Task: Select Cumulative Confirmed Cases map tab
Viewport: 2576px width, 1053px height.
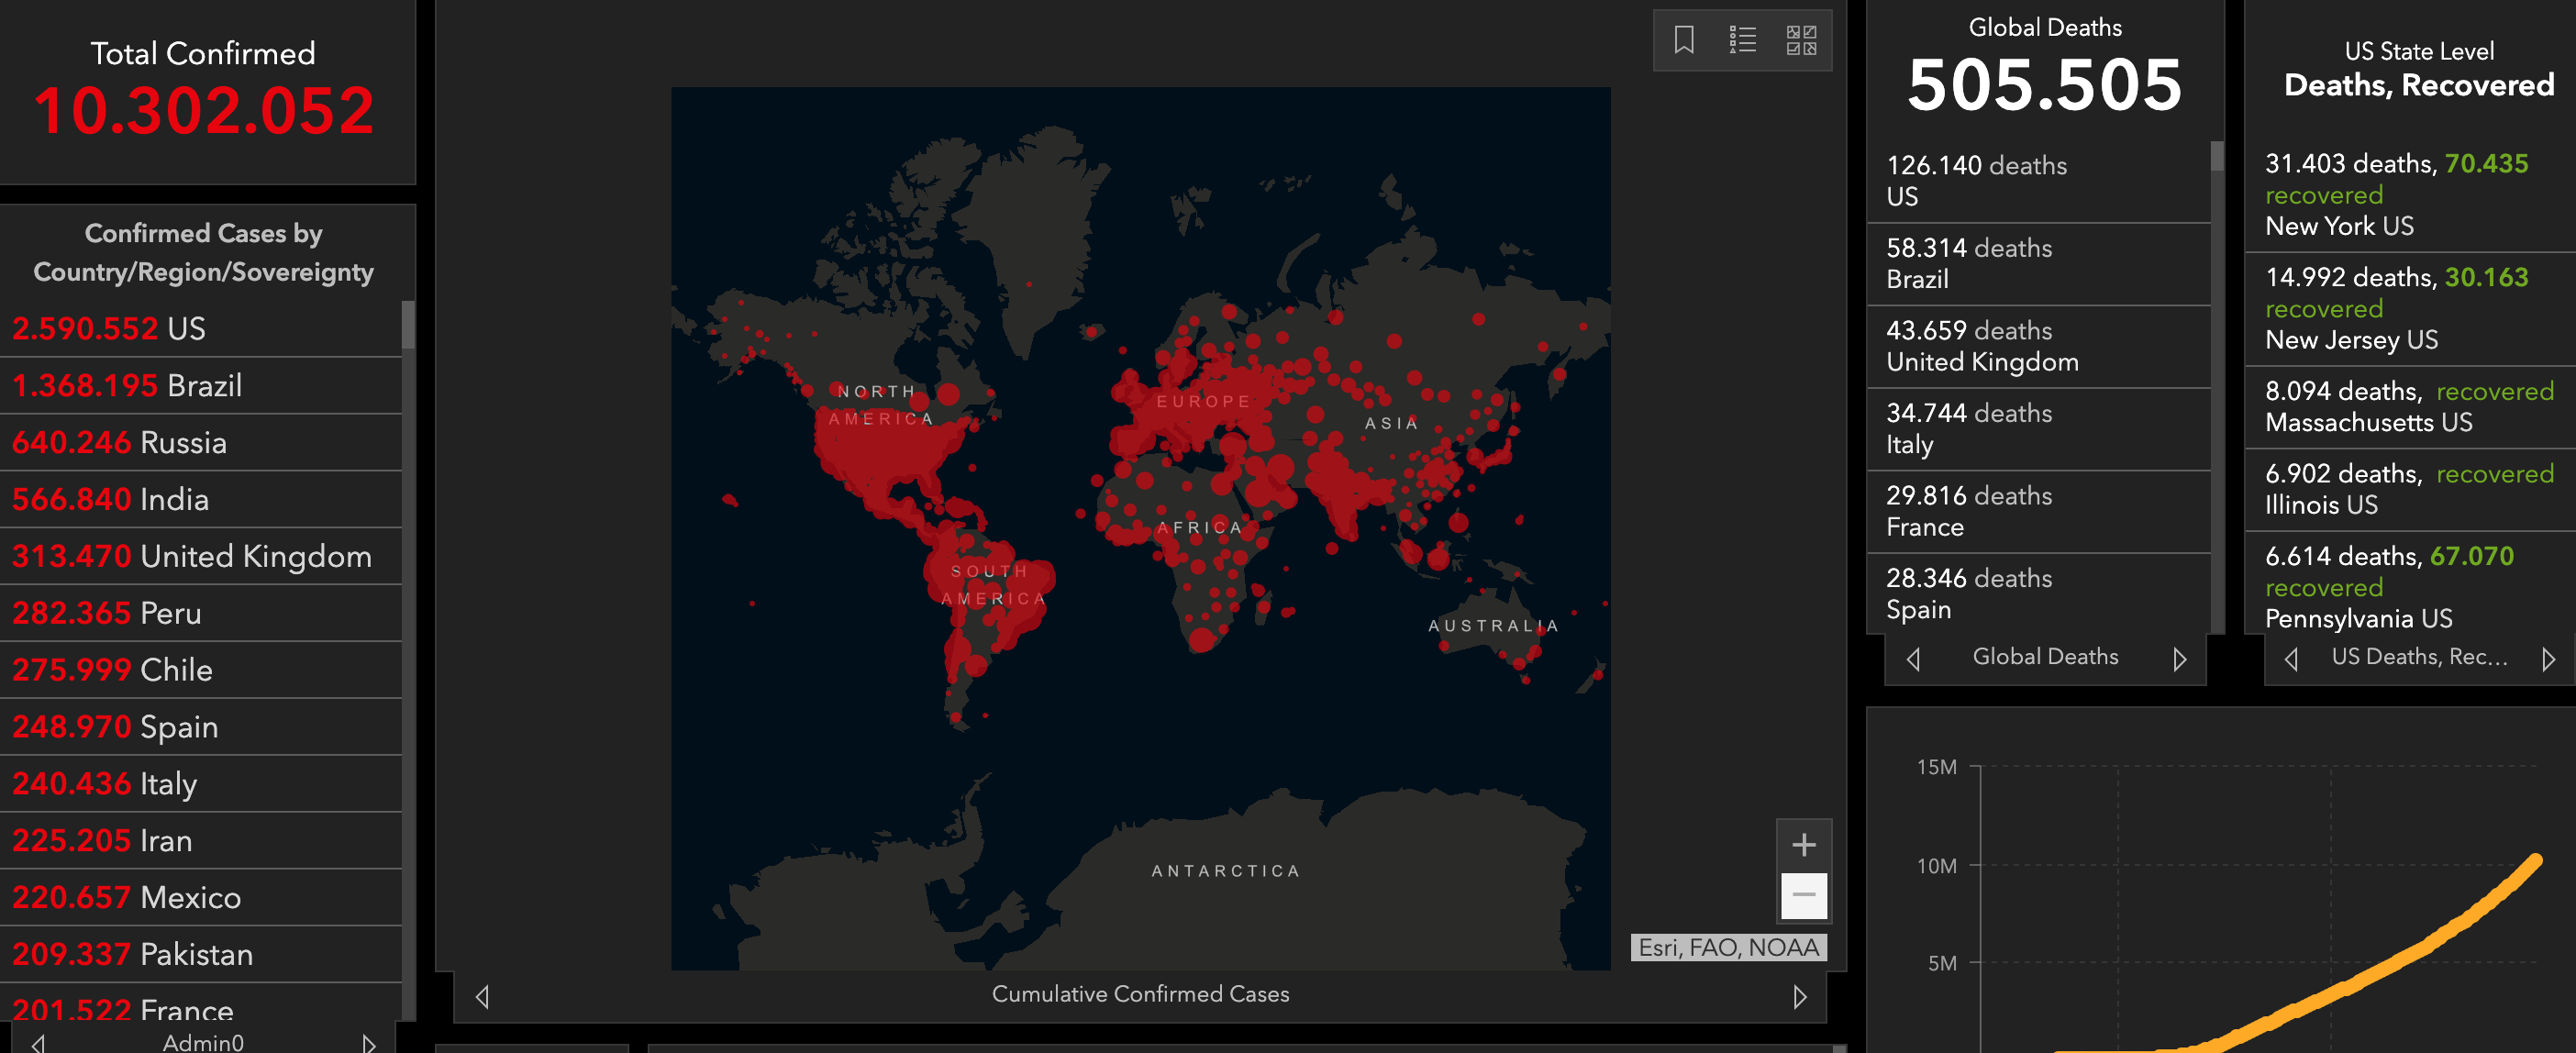Action: pos(1140,994)
